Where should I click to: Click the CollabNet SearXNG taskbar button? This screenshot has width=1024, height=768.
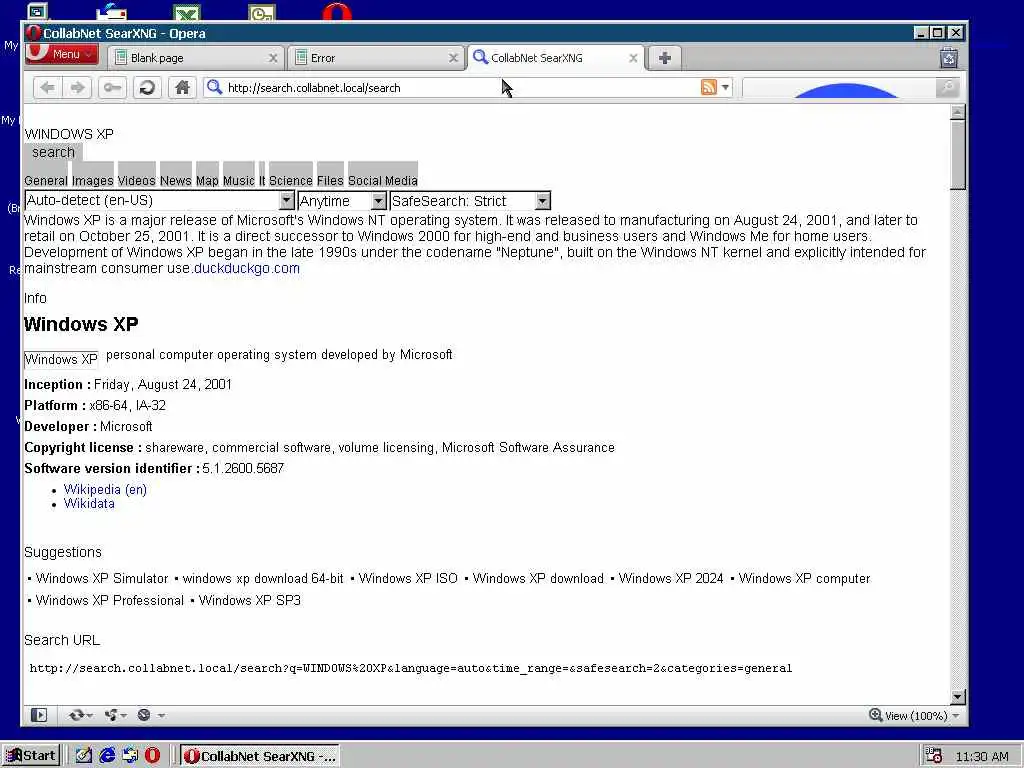[x=259, y=756]
